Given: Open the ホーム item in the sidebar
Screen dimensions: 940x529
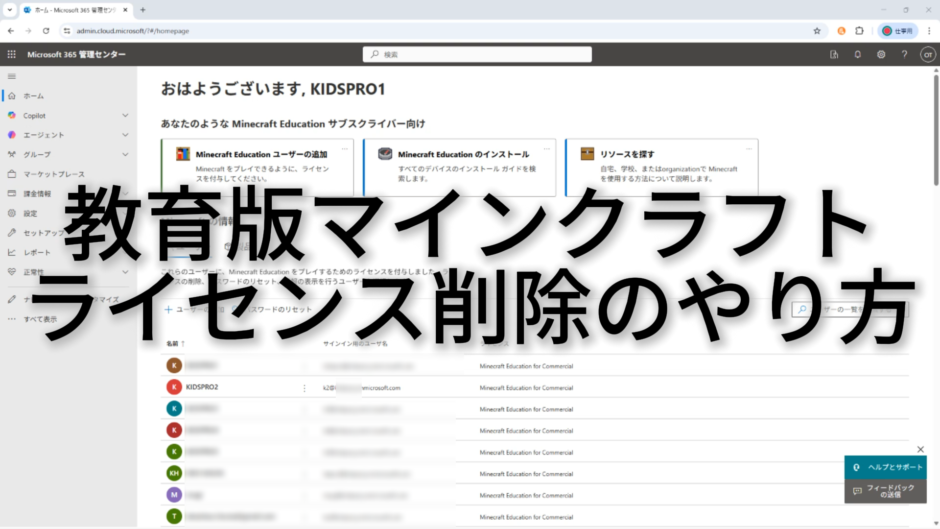Looking at the screenshot, I should [x=33, y=96].
